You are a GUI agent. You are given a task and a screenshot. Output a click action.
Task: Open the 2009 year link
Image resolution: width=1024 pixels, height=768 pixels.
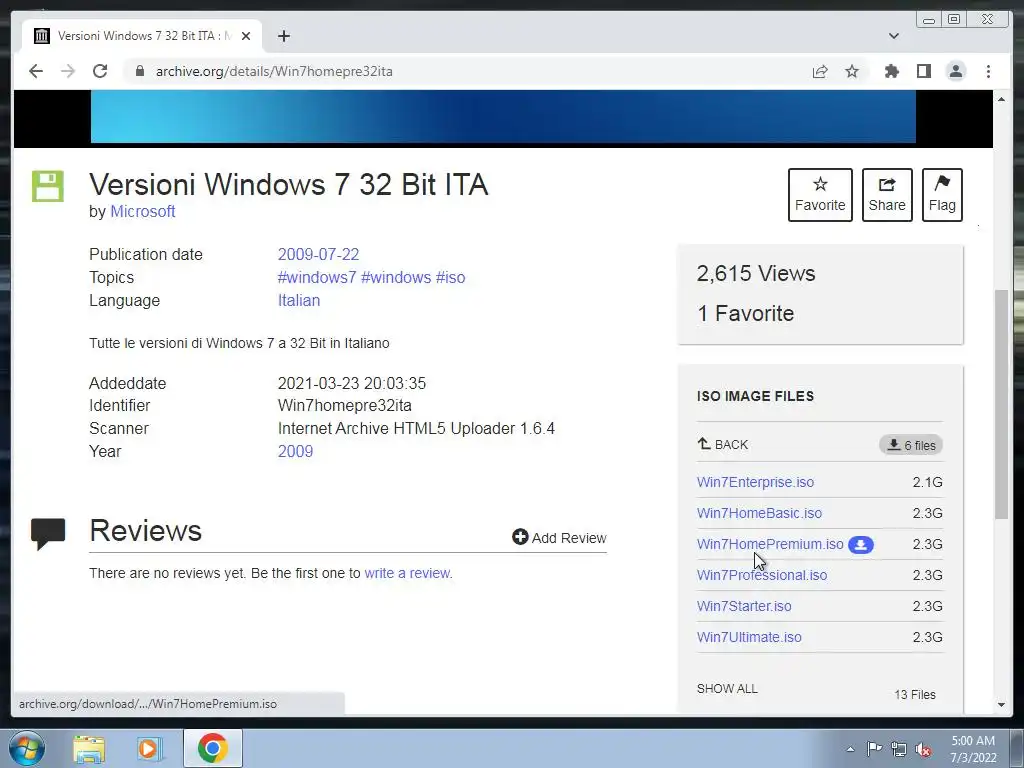295,451
